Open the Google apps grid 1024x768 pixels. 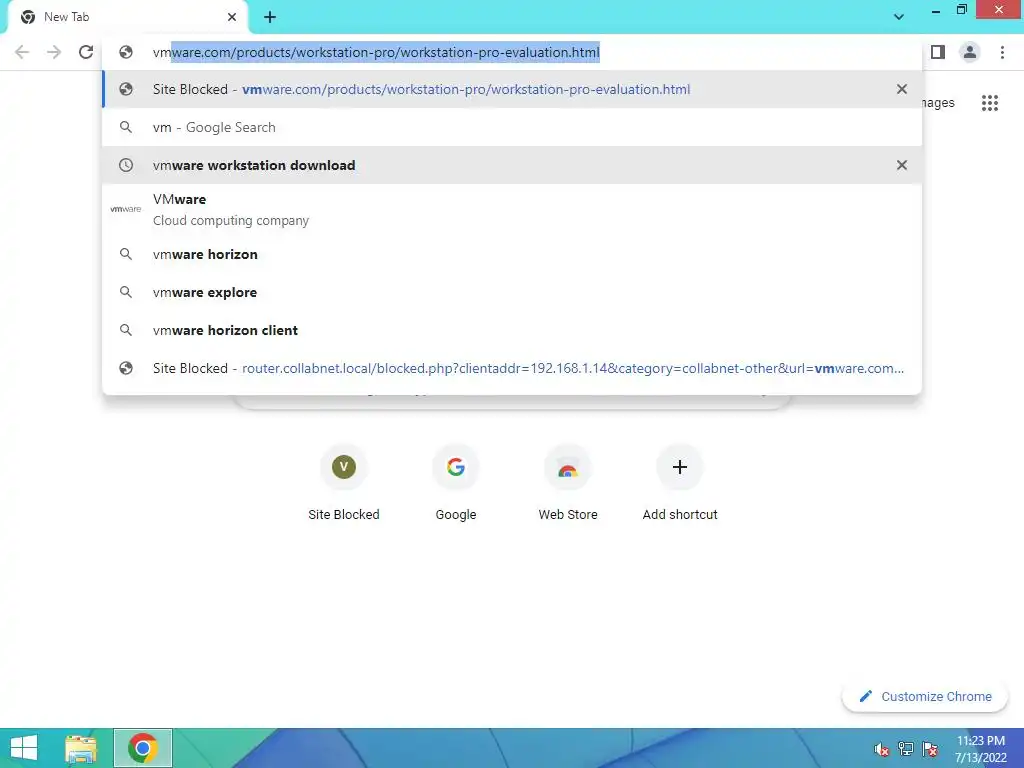click(x=989, y=103)
